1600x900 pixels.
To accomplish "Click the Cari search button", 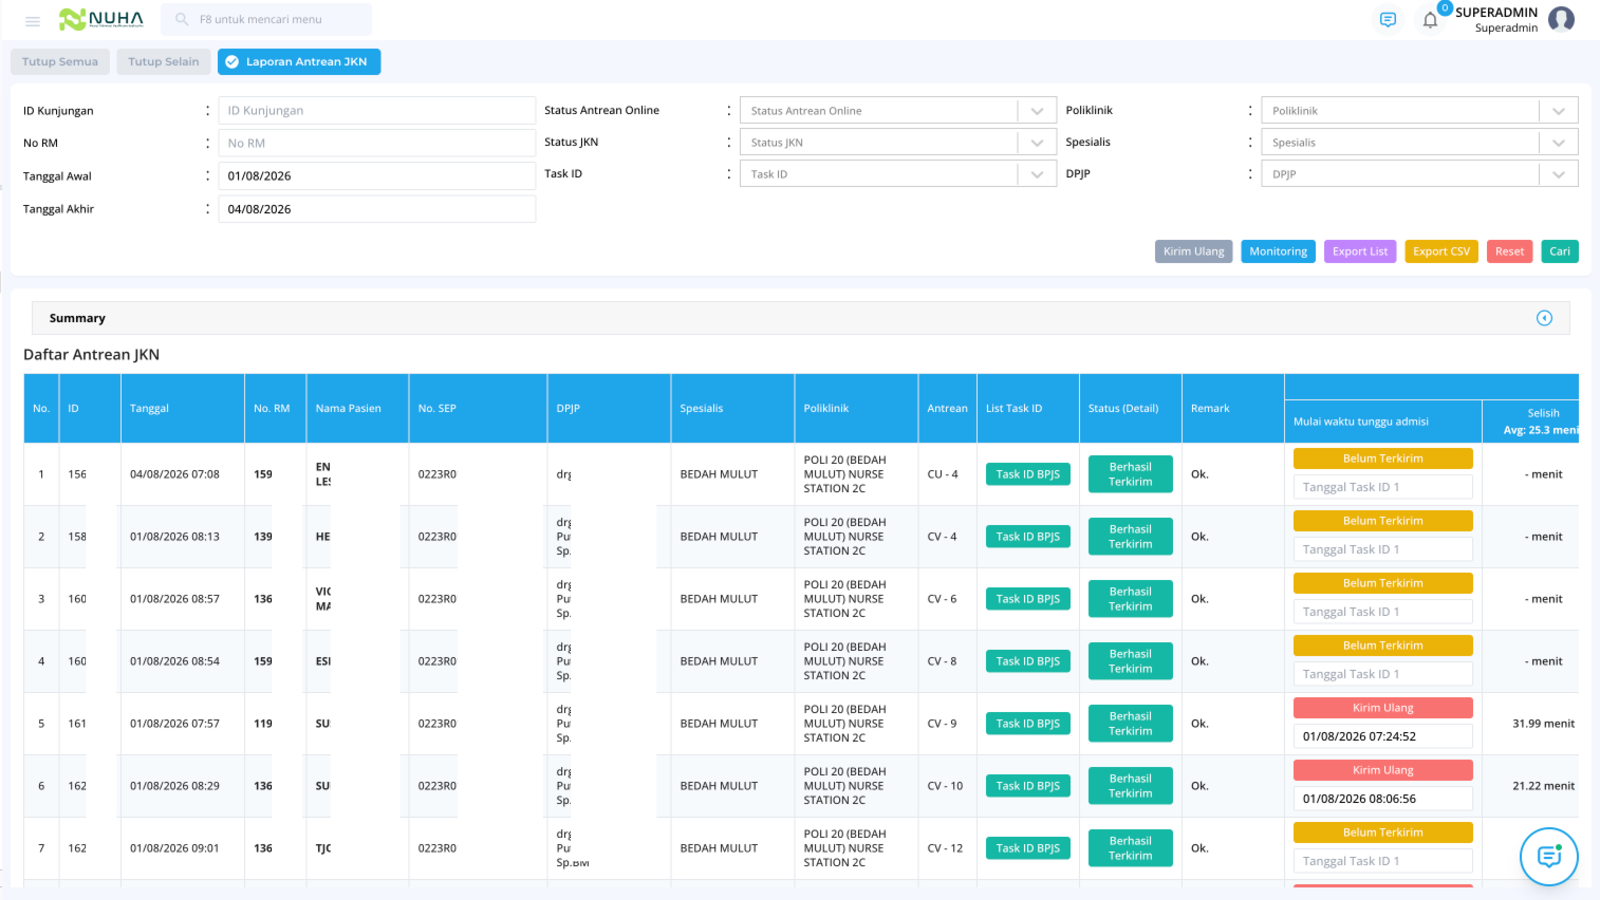I will tap(1560, 252).
